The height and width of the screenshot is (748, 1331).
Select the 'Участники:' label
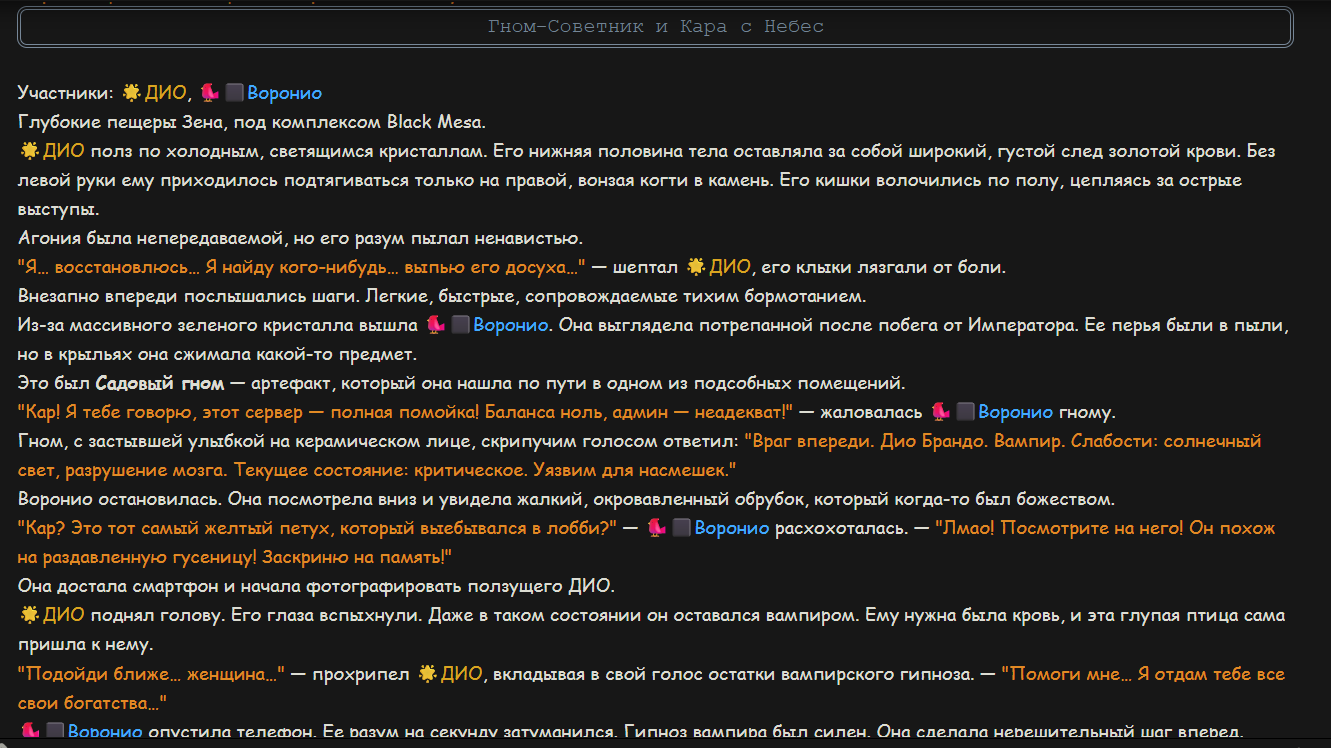click(x=66, y=93)
